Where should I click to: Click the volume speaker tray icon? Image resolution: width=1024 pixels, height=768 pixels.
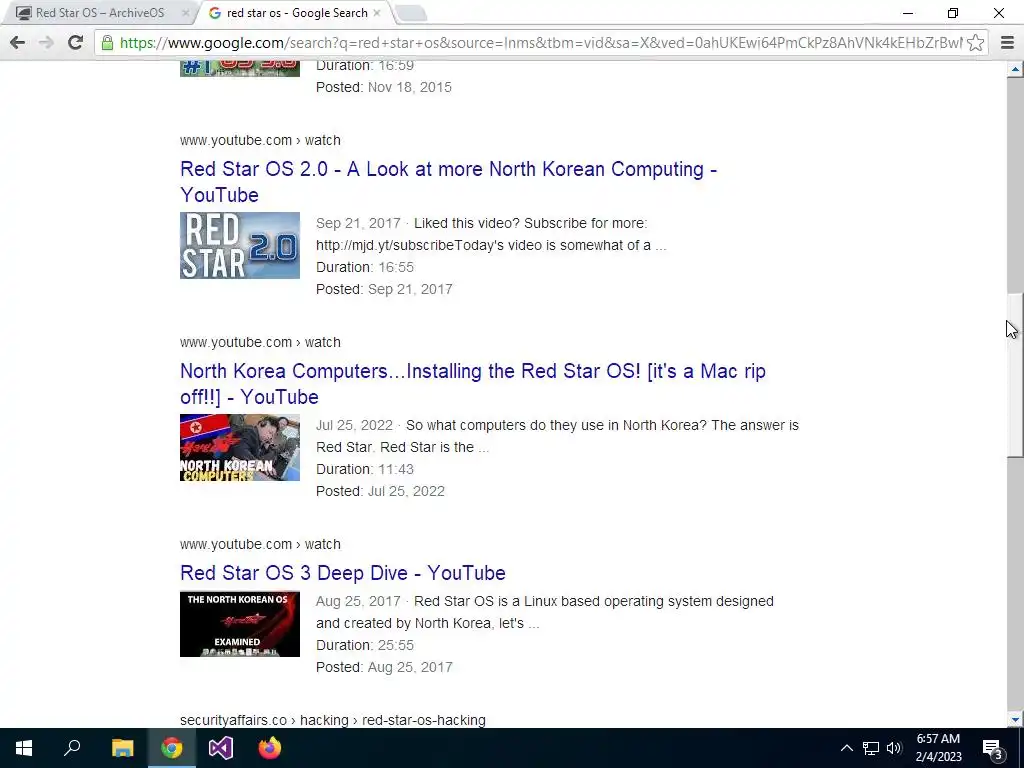(894, 748)
